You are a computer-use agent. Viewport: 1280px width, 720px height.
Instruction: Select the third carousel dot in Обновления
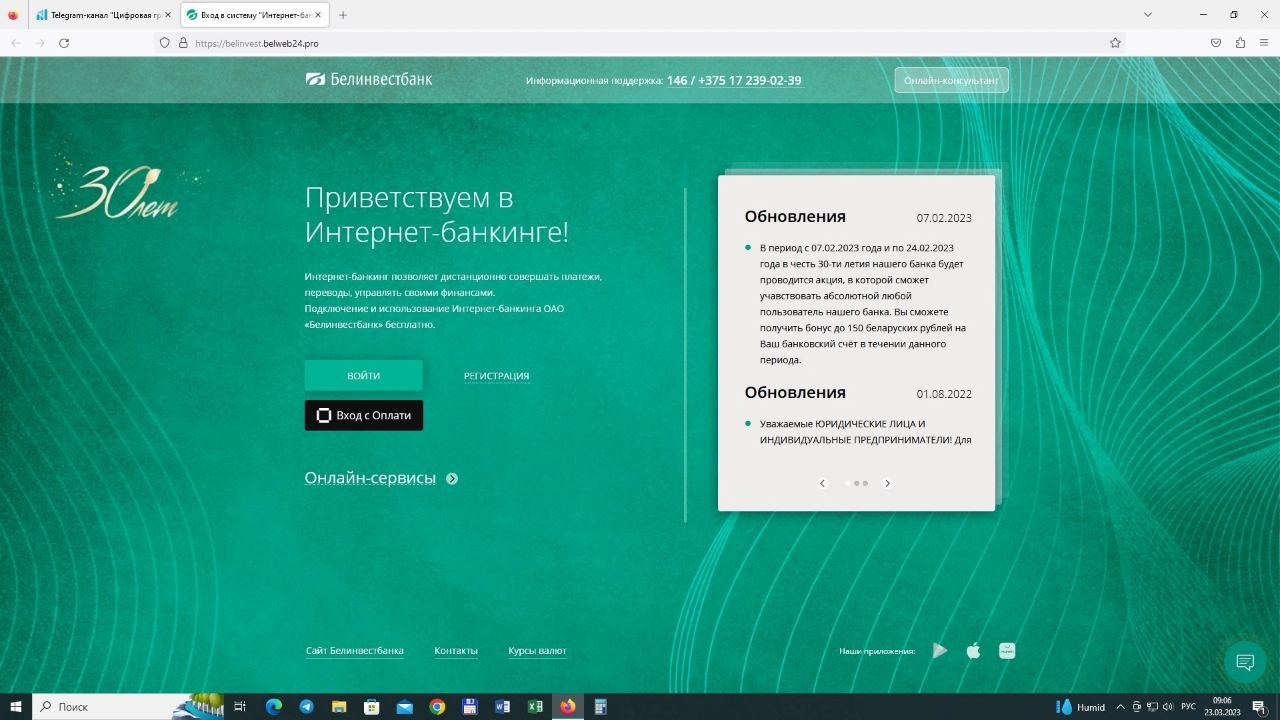(x=865, y=483)
